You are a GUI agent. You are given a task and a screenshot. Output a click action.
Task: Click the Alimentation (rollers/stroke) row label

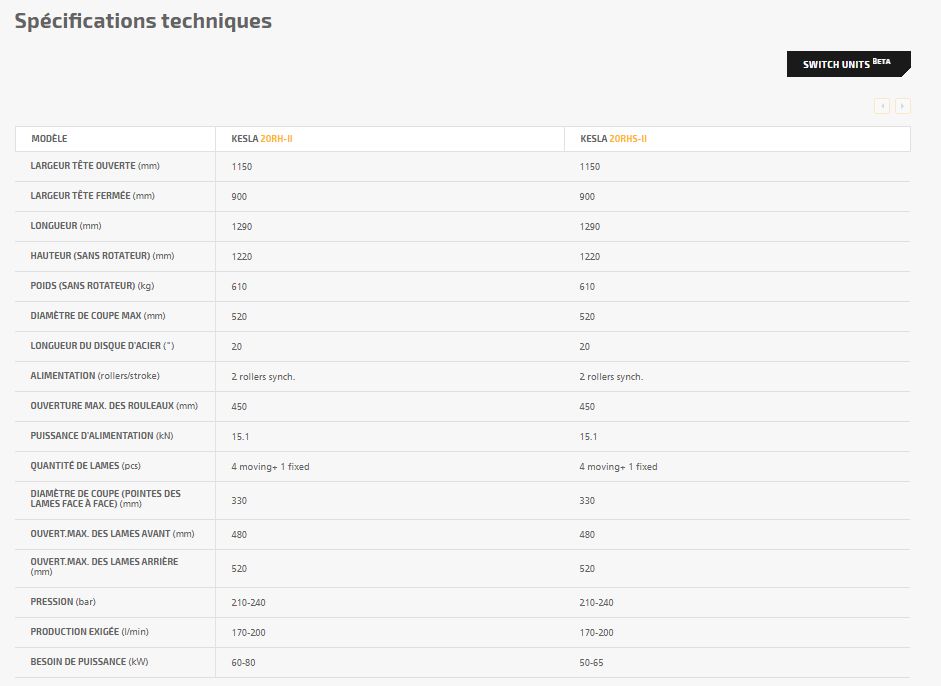coord(95,376)
